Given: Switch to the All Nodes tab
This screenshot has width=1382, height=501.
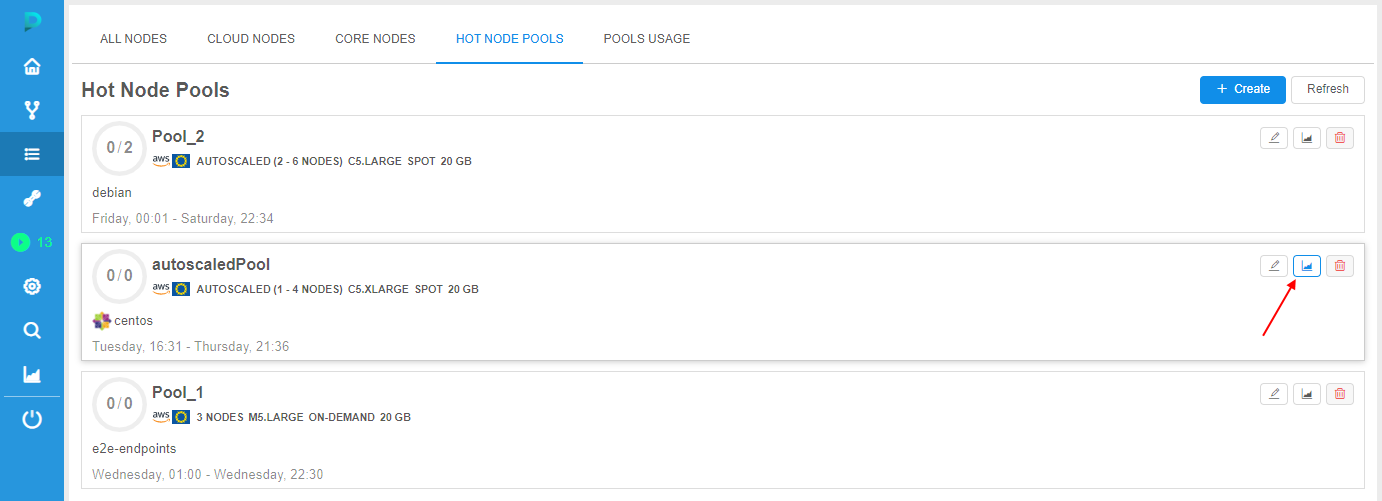Looking at the screenshot, I should (133, 39).
